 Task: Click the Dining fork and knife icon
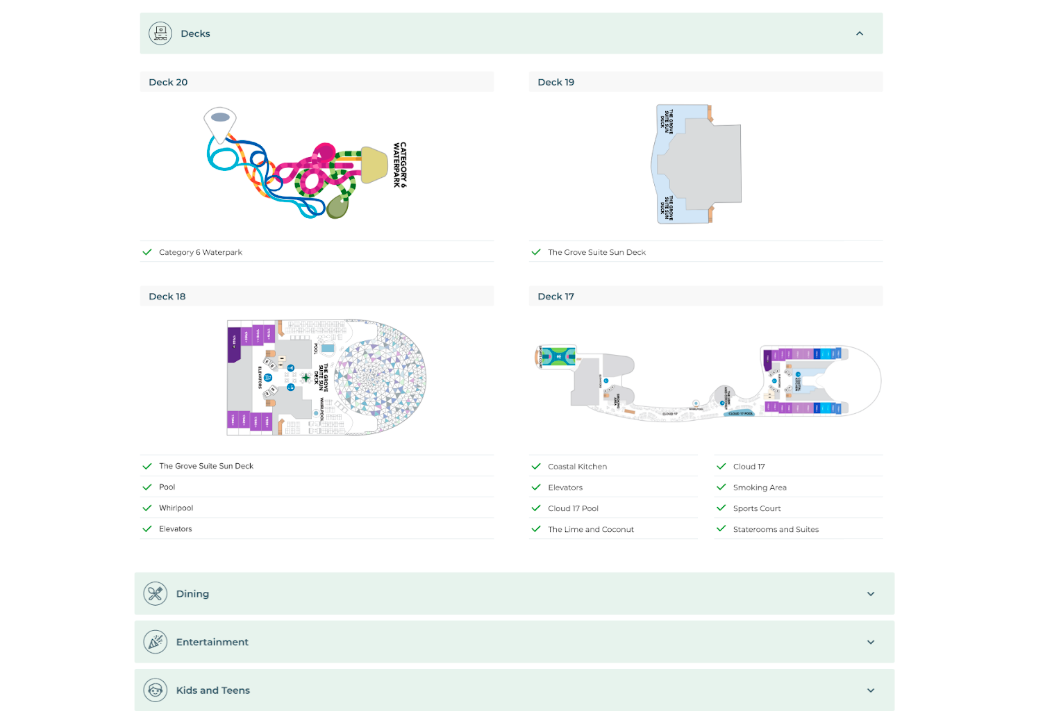tap(155, 594)
